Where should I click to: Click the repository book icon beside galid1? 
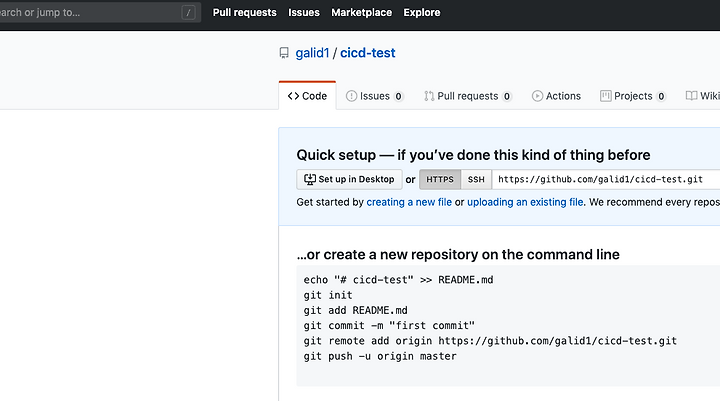pyautogui.click(x=284, y=53)
